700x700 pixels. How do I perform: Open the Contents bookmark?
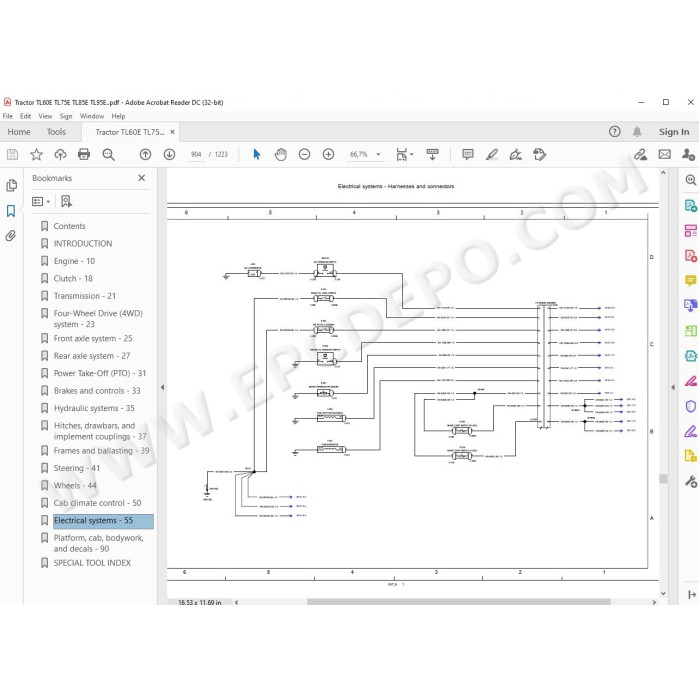69,226
